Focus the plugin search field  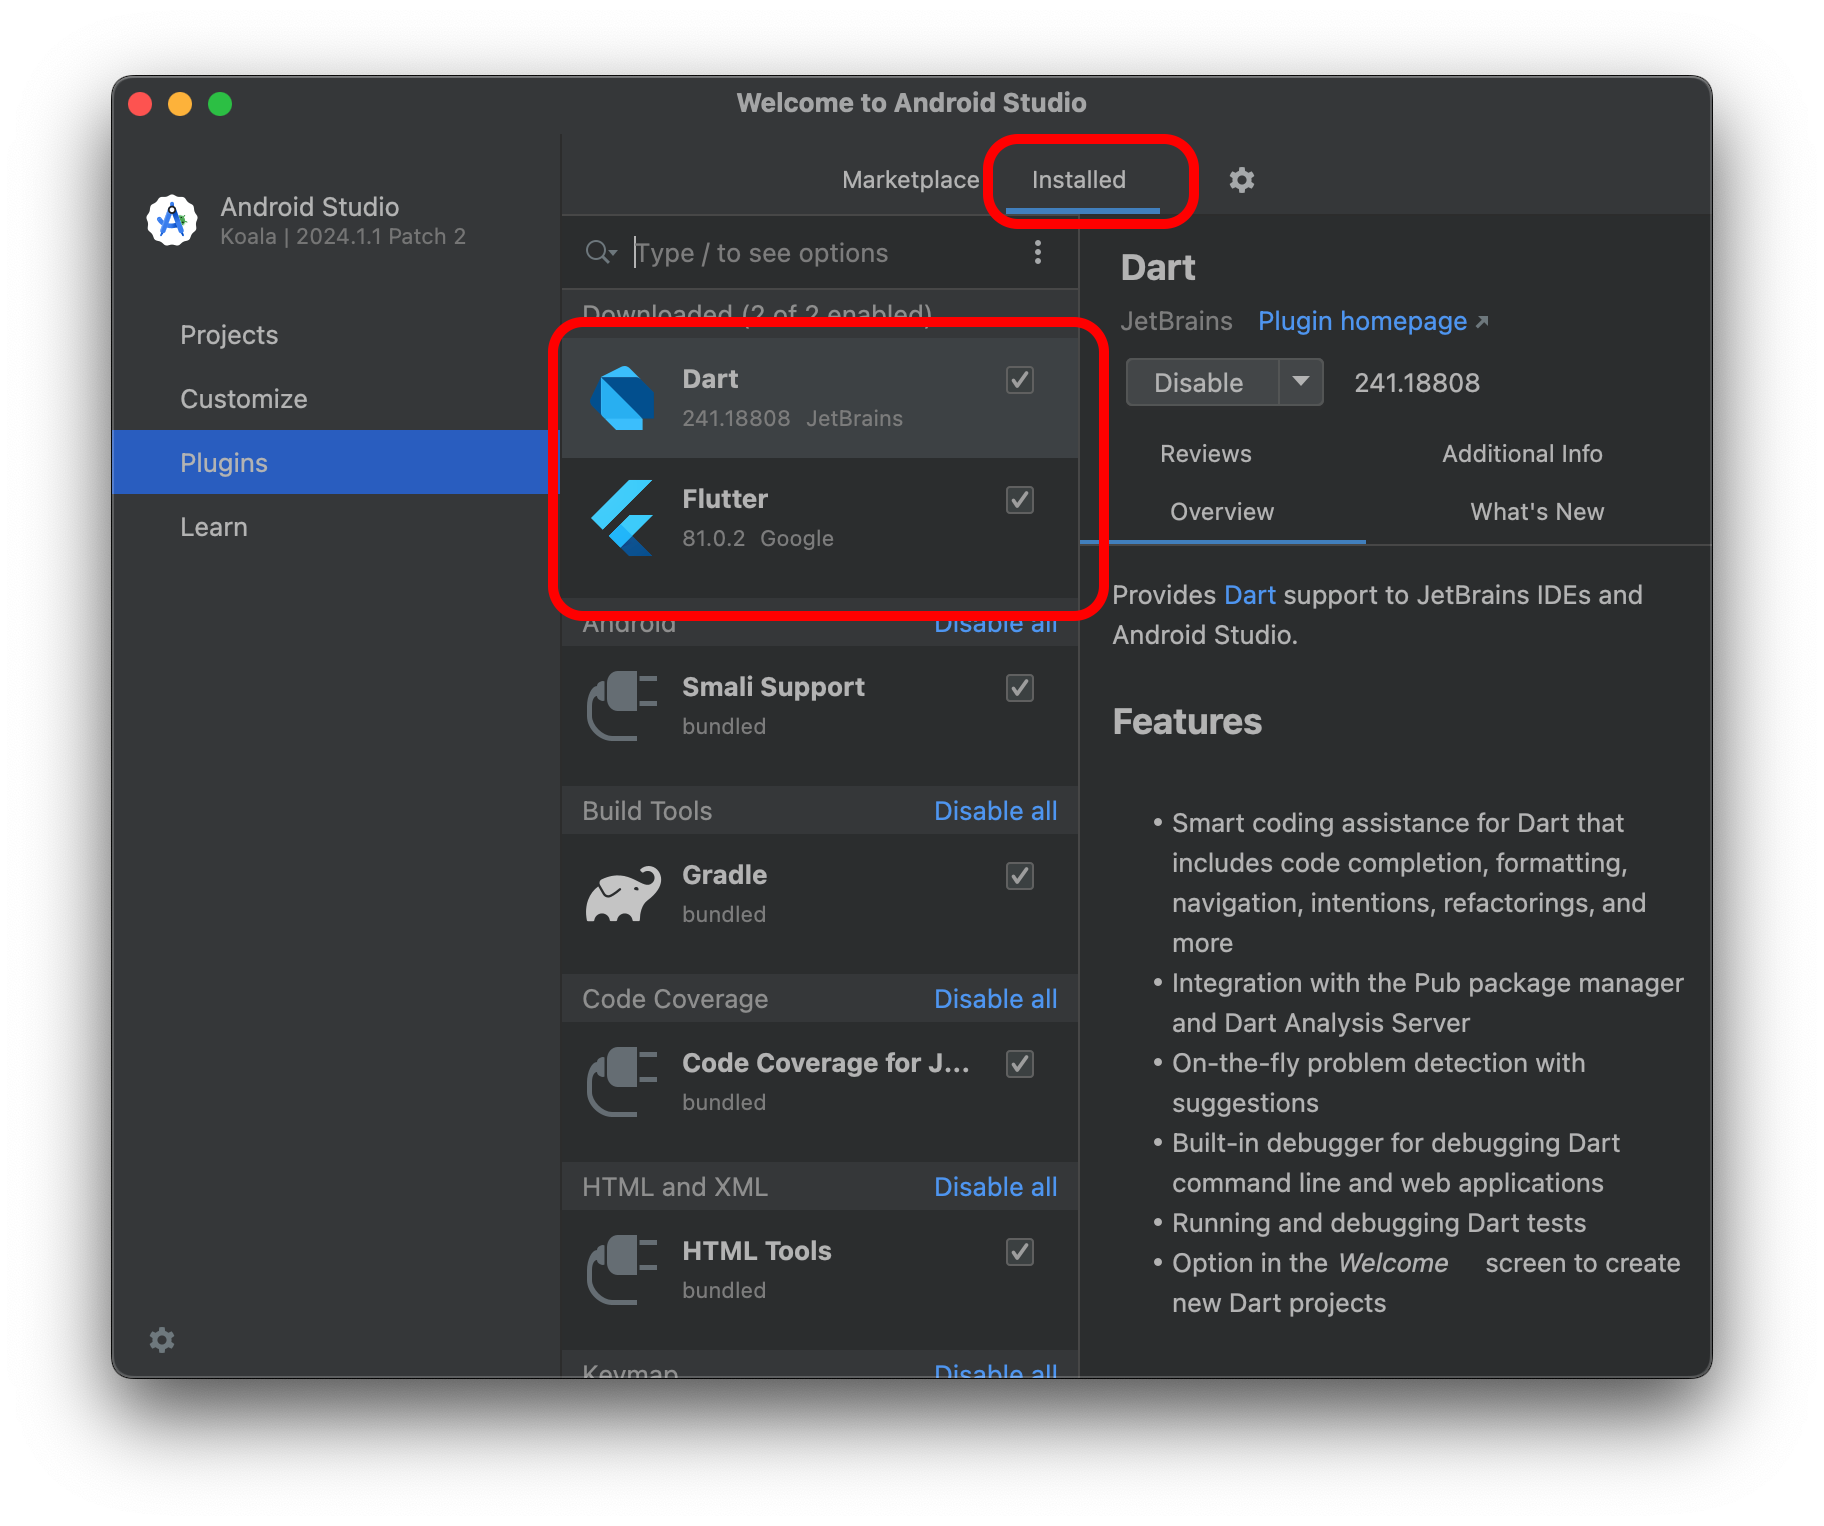click(x=820, y=253)
